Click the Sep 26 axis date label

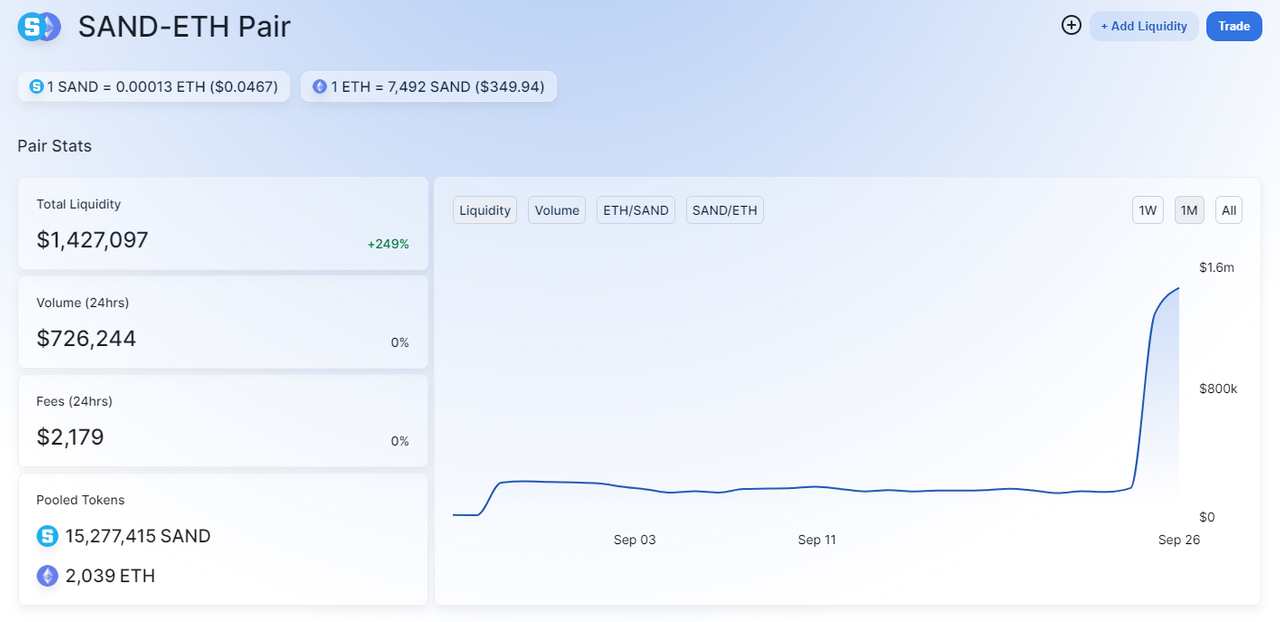(1179, 540)
